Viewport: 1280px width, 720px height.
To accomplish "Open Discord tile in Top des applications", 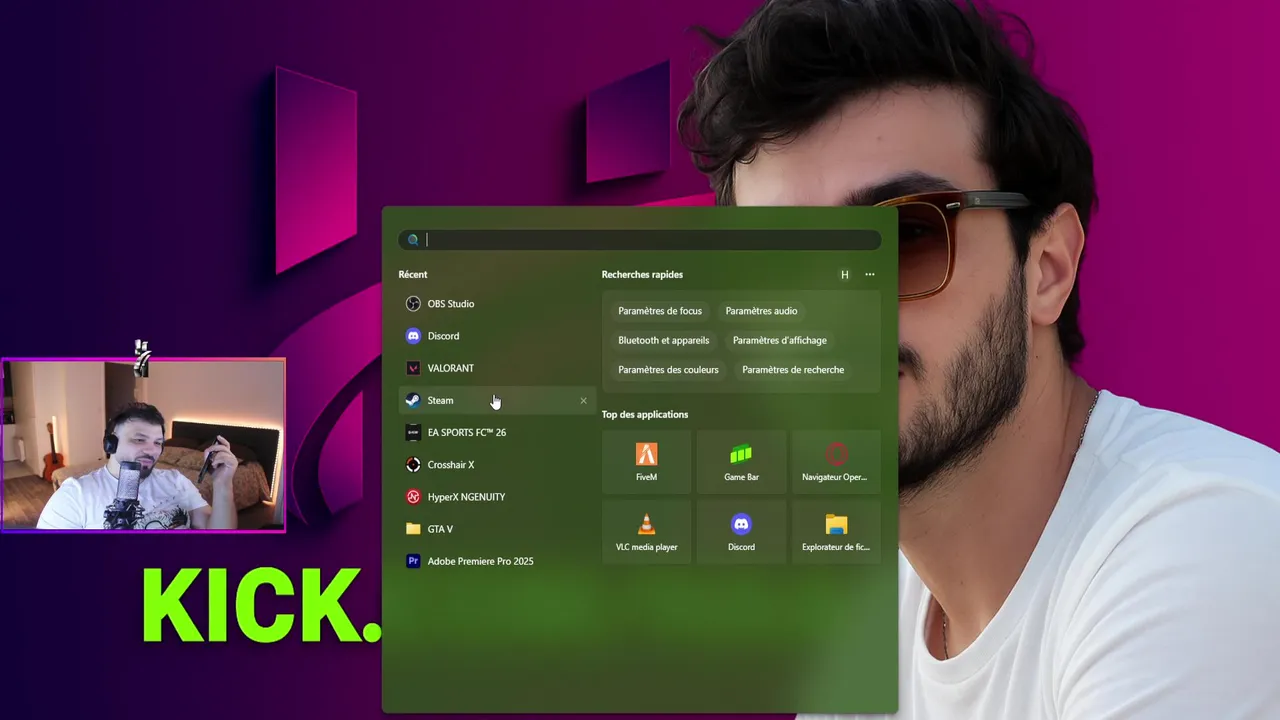I will 741,532.
